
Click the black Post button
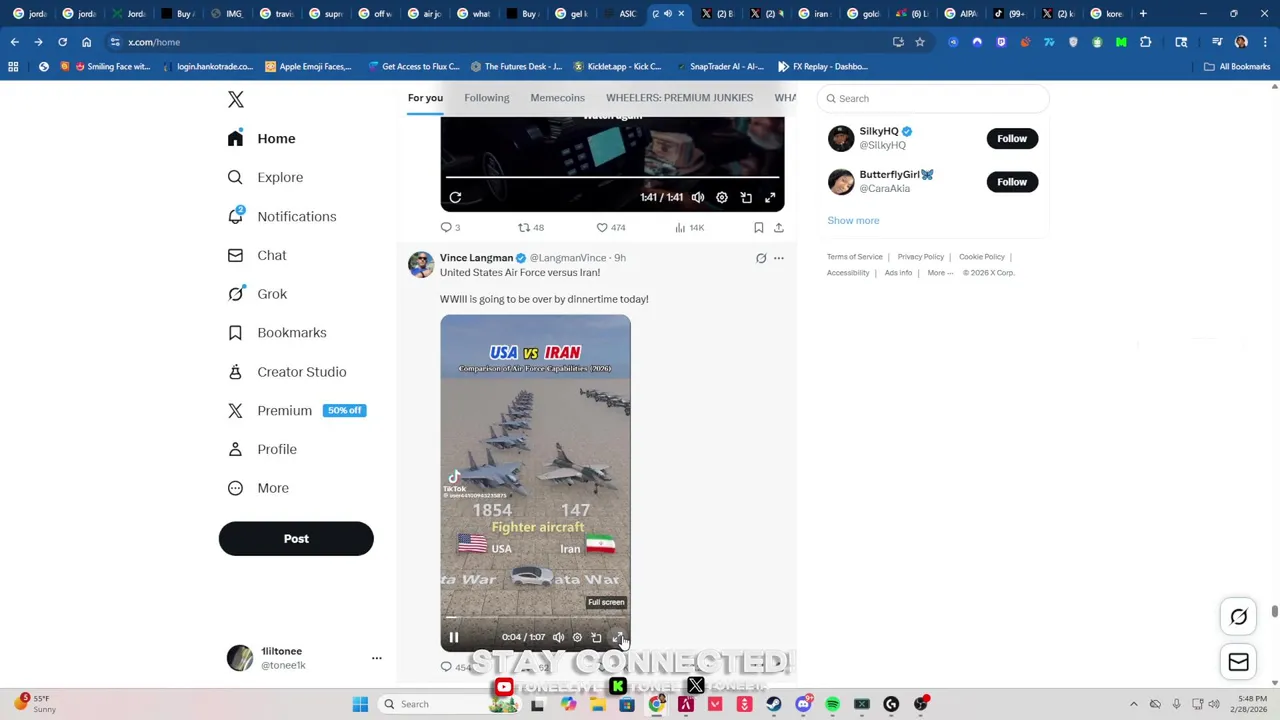pyautogui.click(x=296, y=538)
